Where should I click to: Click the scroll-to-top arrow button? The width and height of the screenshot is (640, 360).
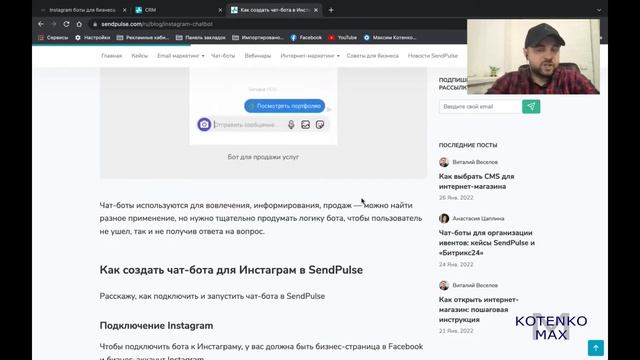click(596, 348)
